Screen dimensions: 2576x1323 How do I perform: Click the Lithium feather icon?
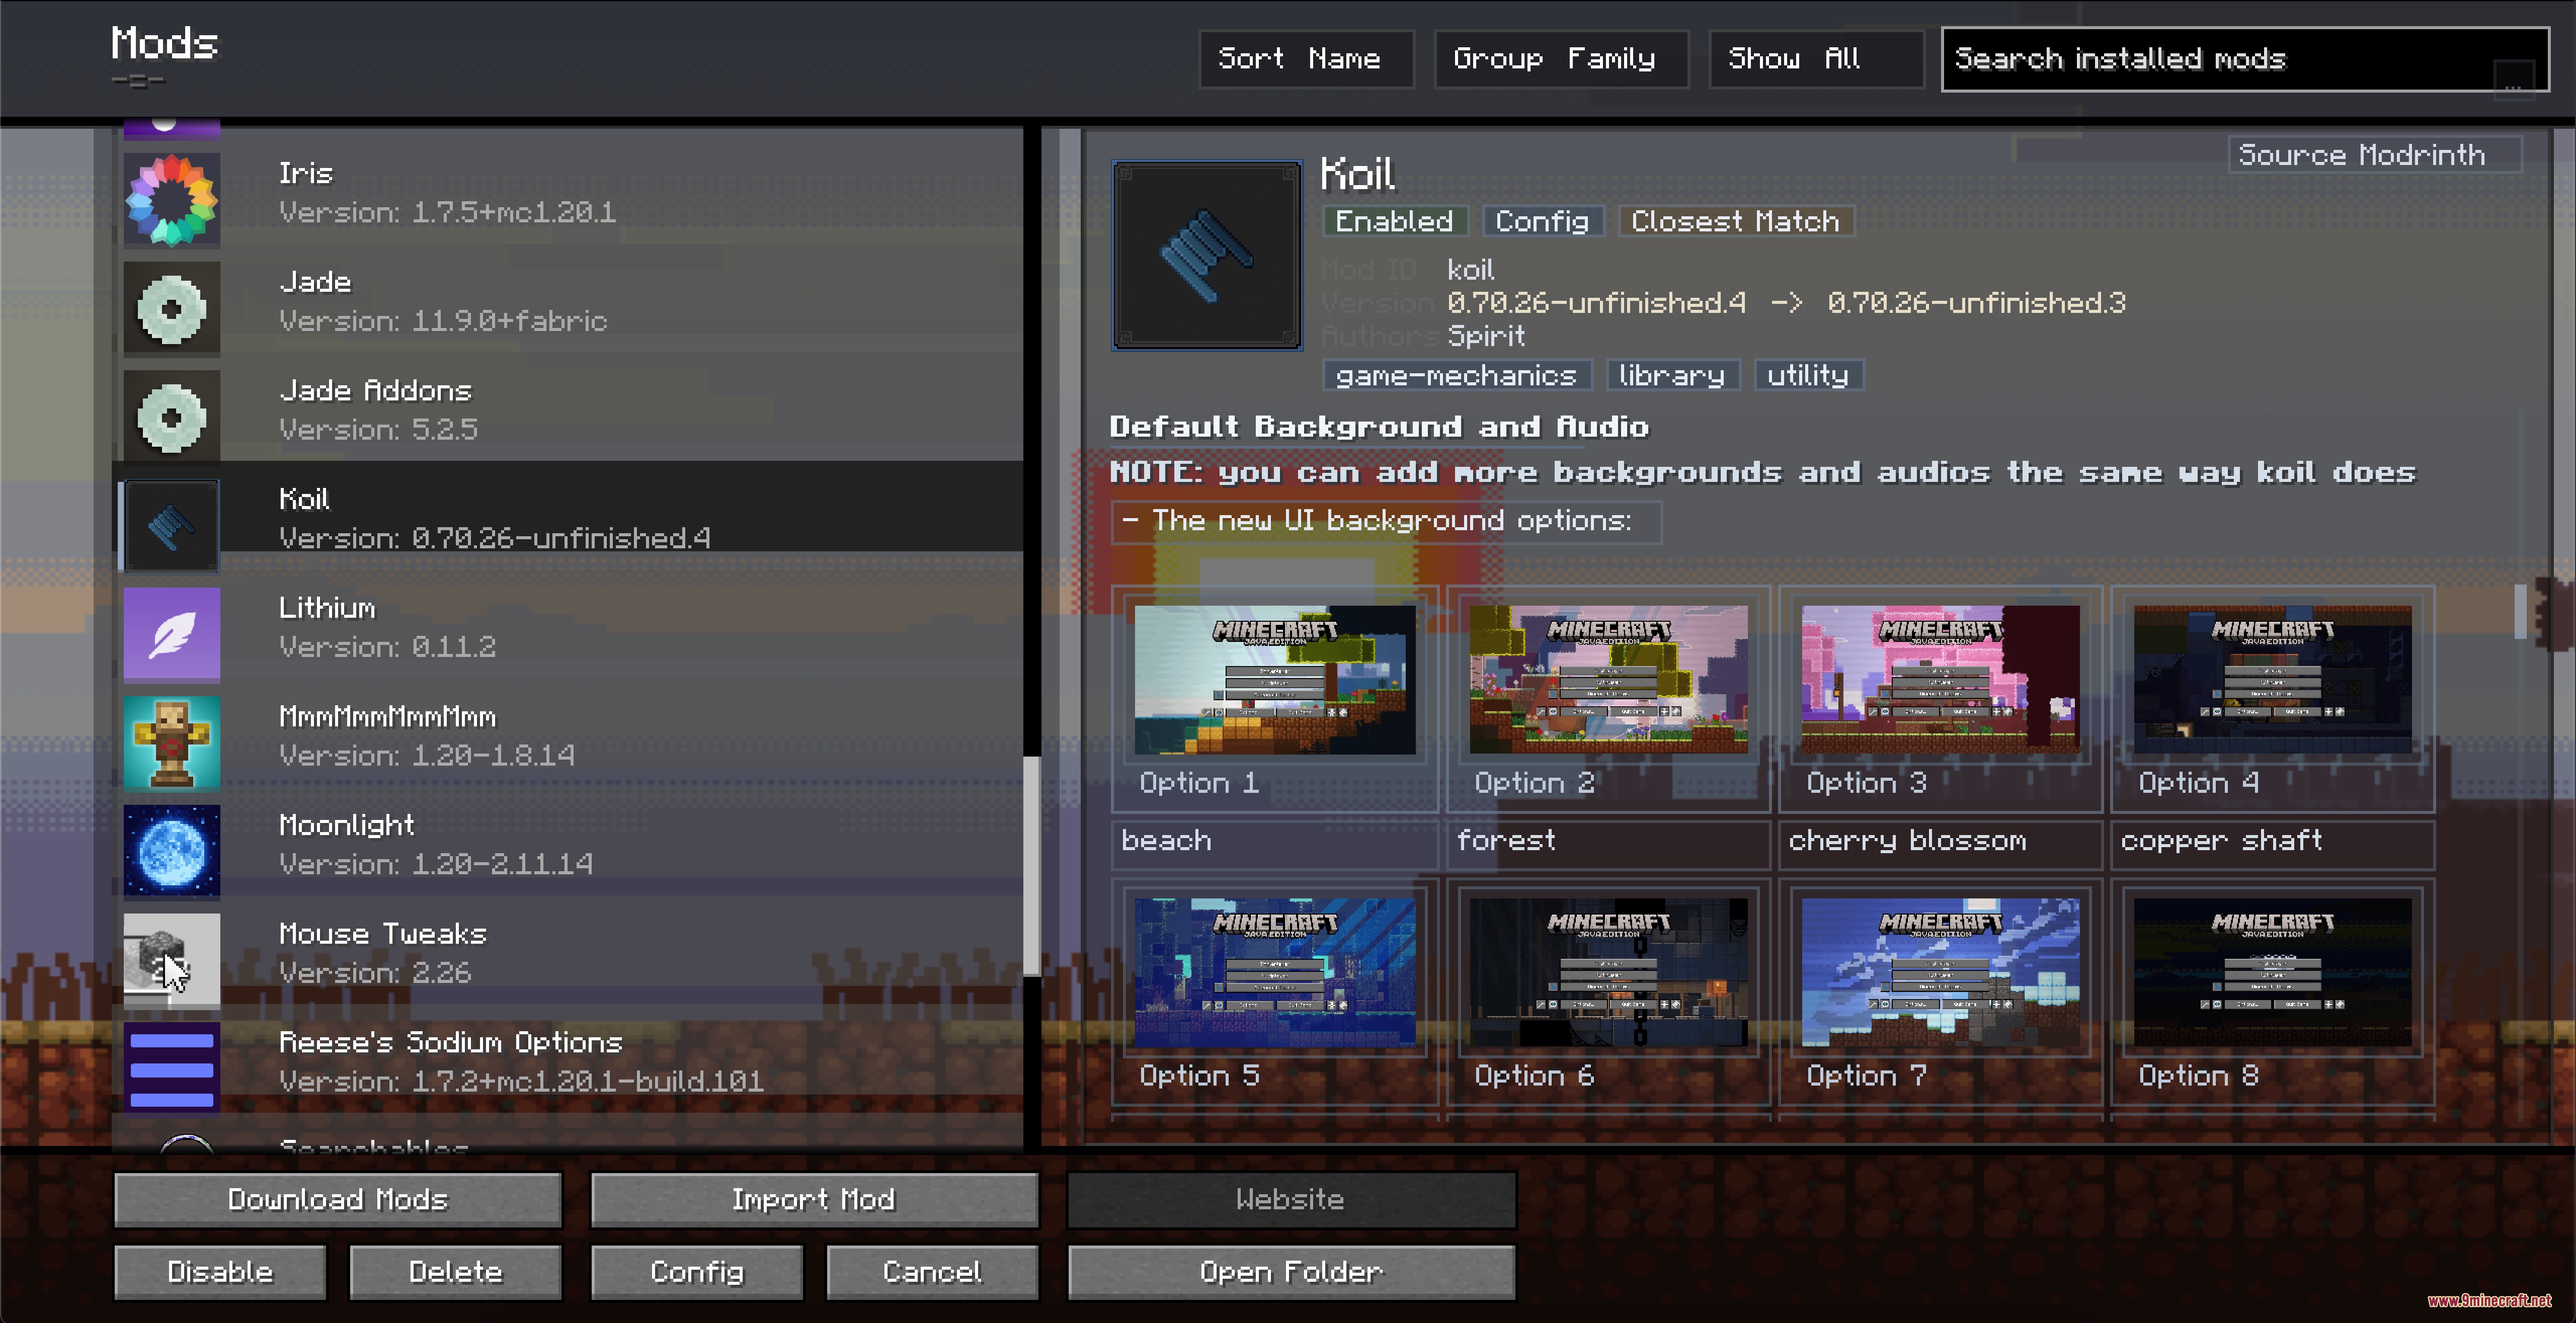click(x=172, y=635)
